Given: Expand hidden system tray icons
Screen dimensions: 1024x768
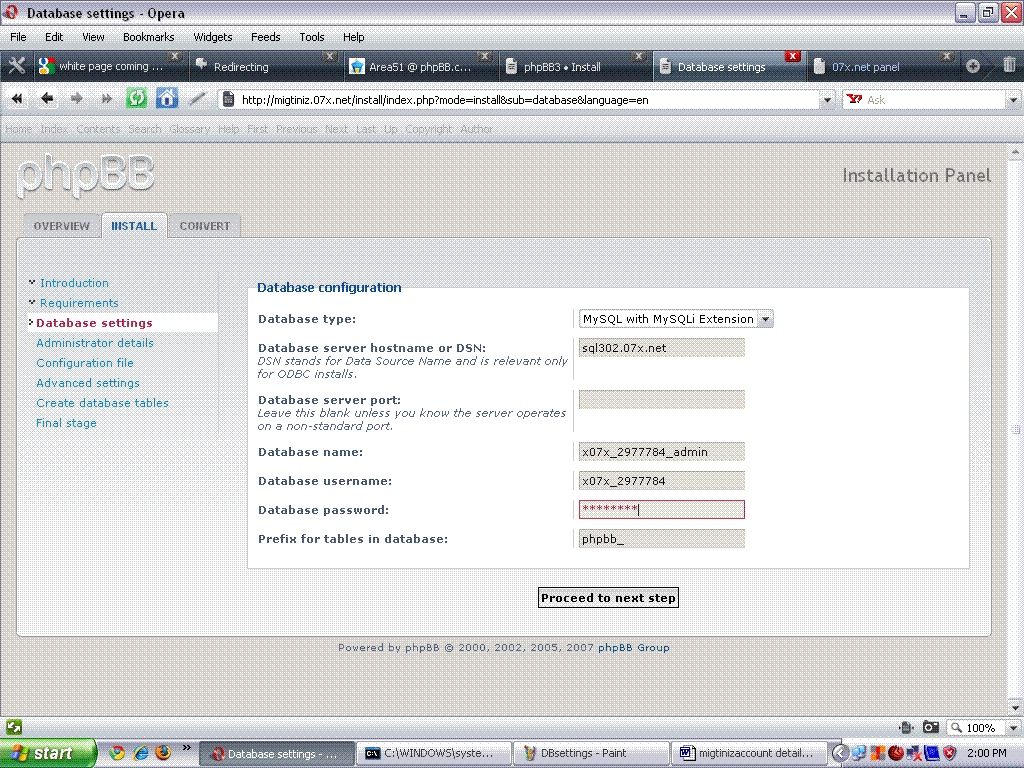Looking at the screenshot, I should [x=840, y=753].
